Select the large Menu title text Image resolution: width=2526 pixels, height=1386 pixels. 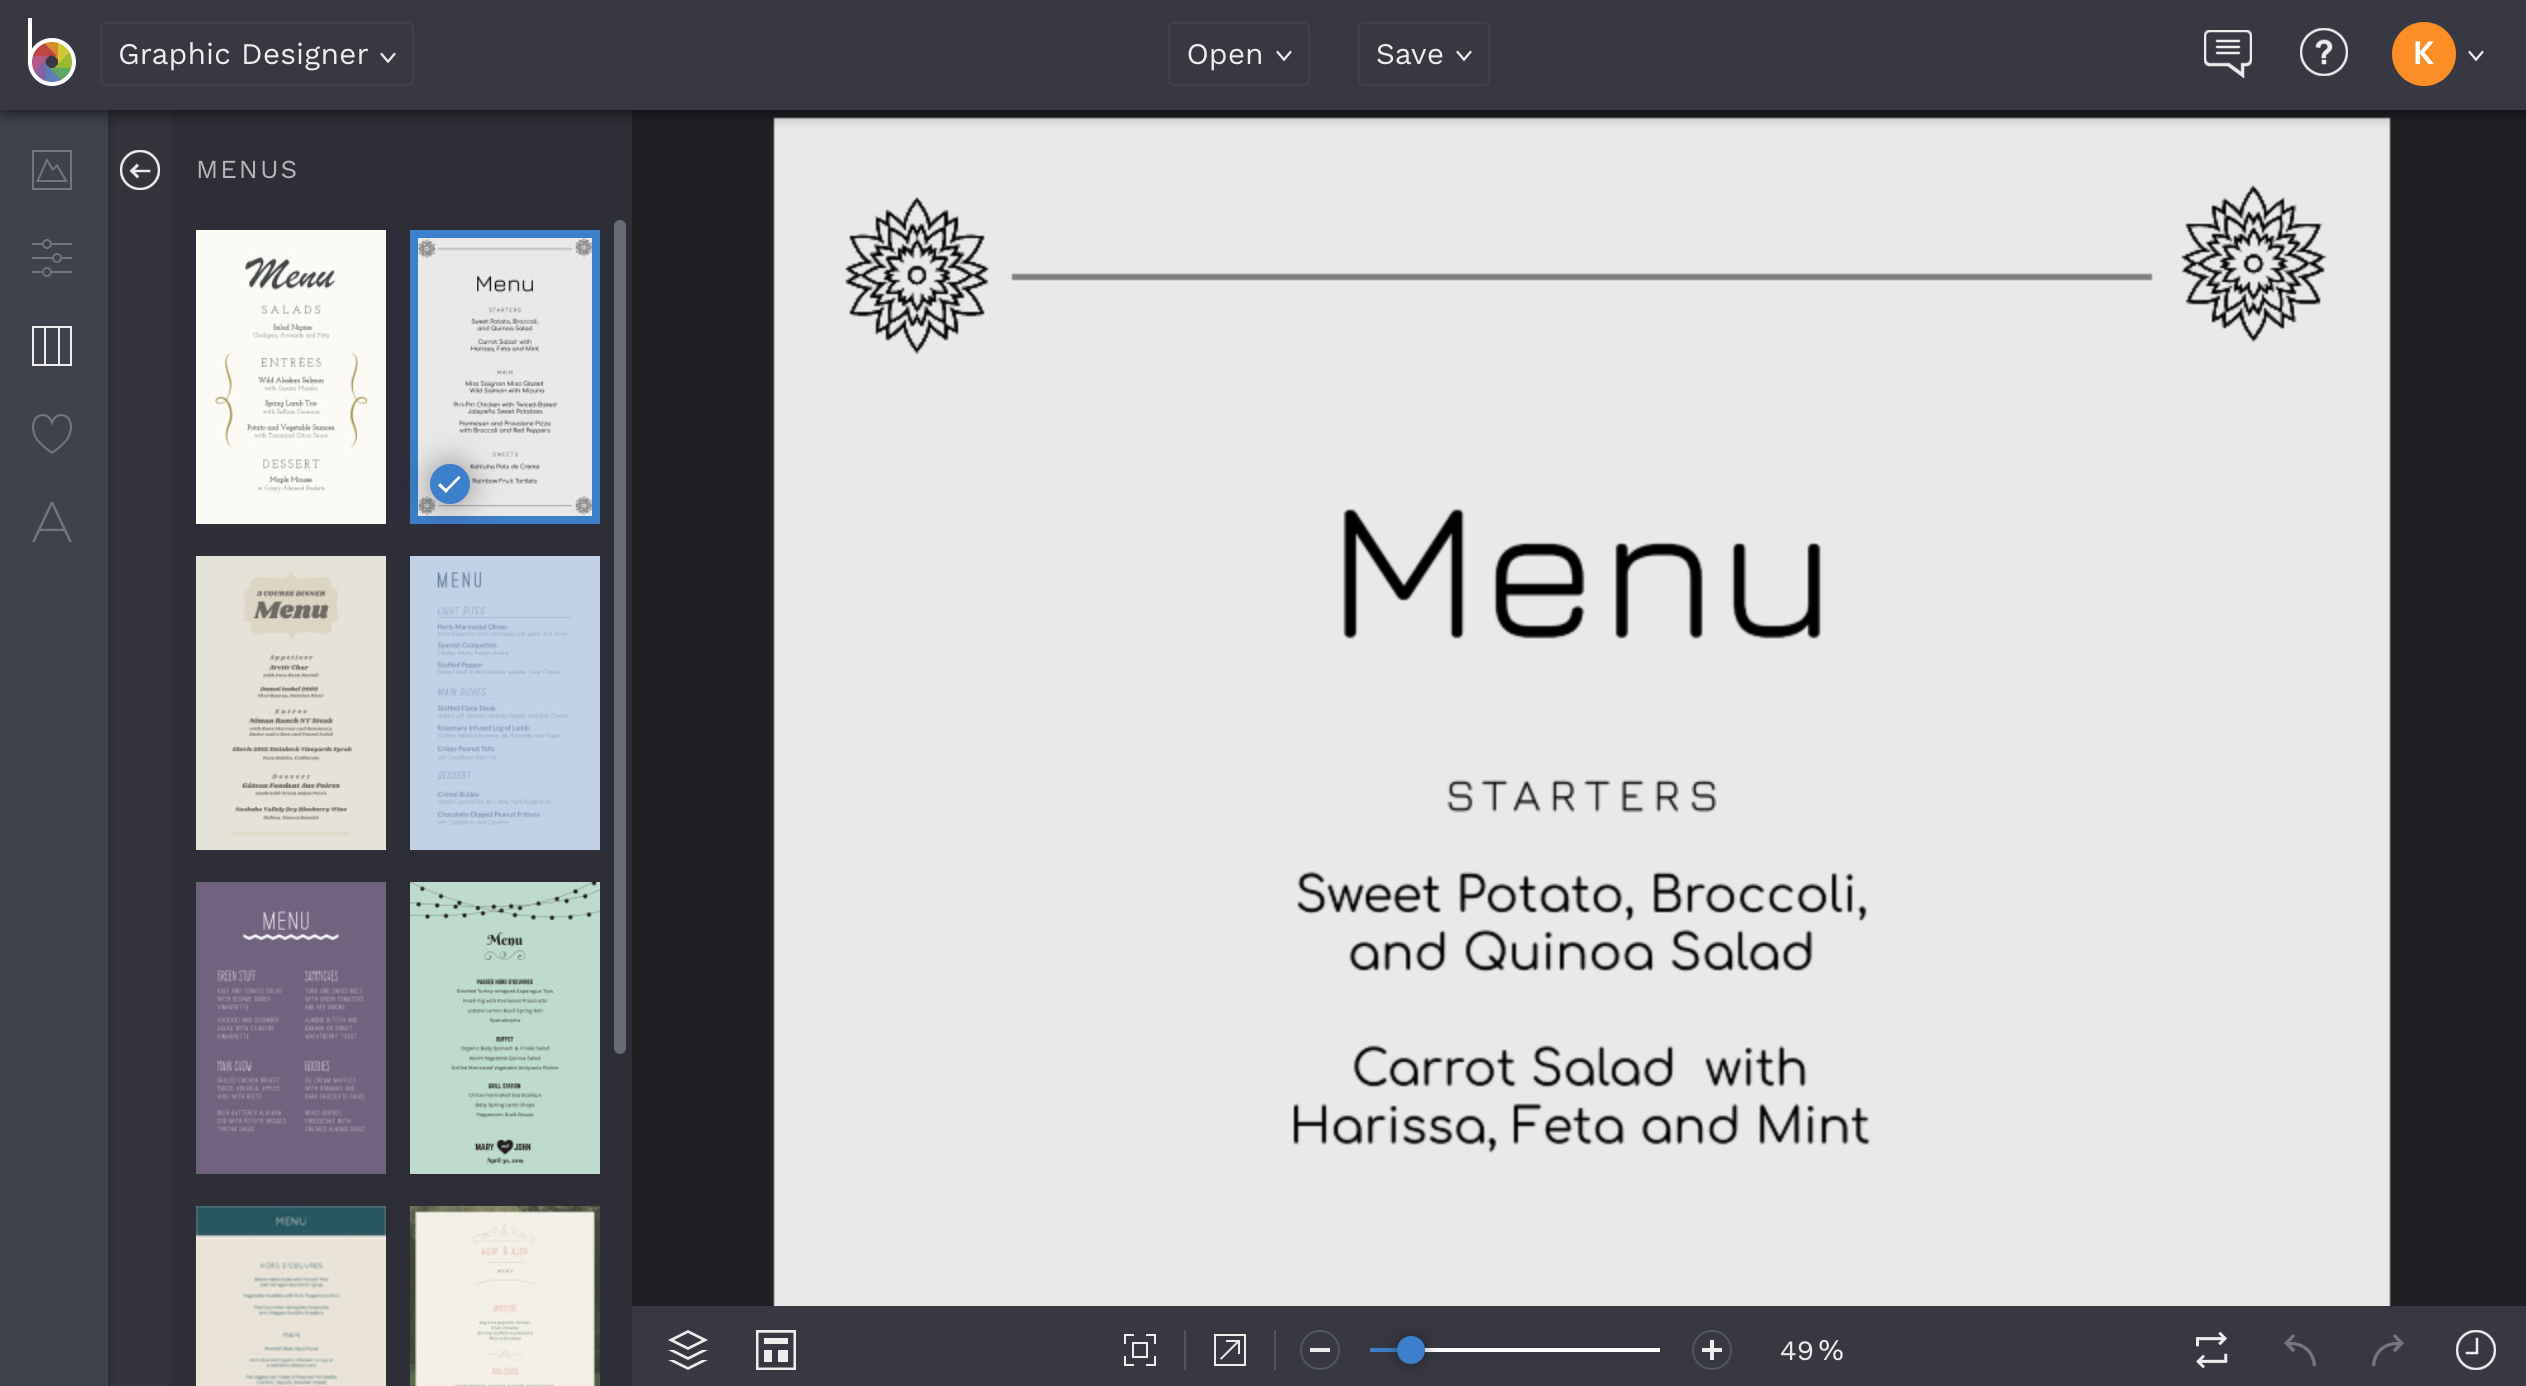1582,574
